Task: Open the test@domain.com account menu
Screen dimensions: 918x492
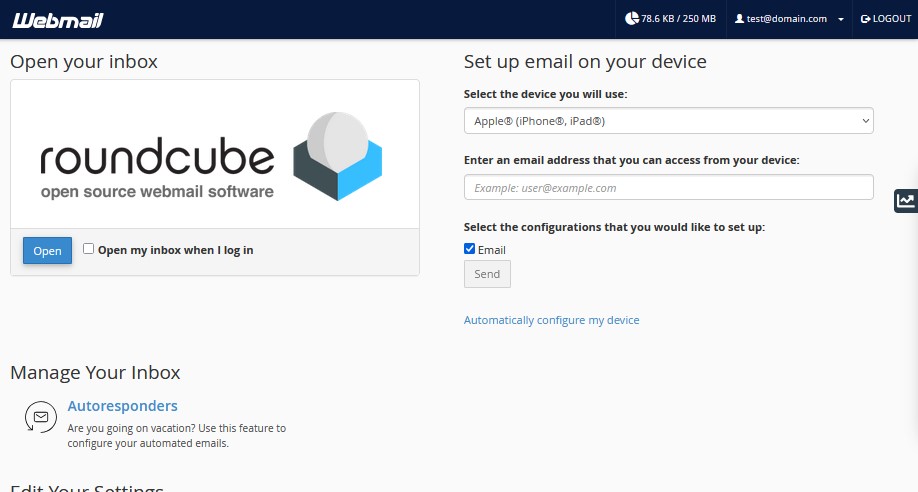Action: [780, 19]
